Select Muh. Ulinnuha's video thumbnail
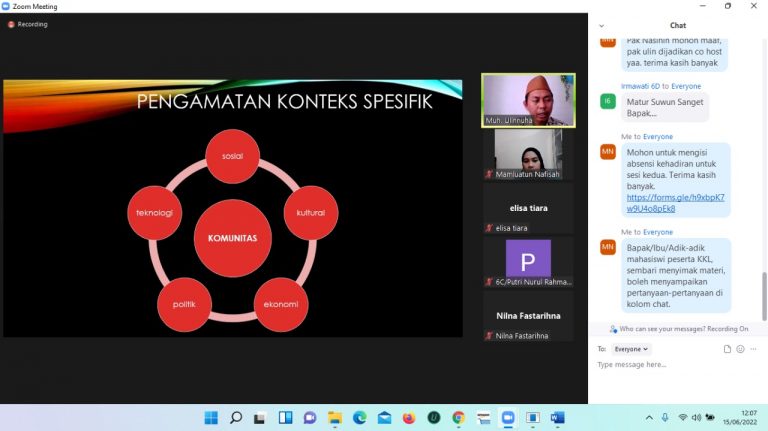This screenshot has width=768, height=431. click(x=528, y=100)
